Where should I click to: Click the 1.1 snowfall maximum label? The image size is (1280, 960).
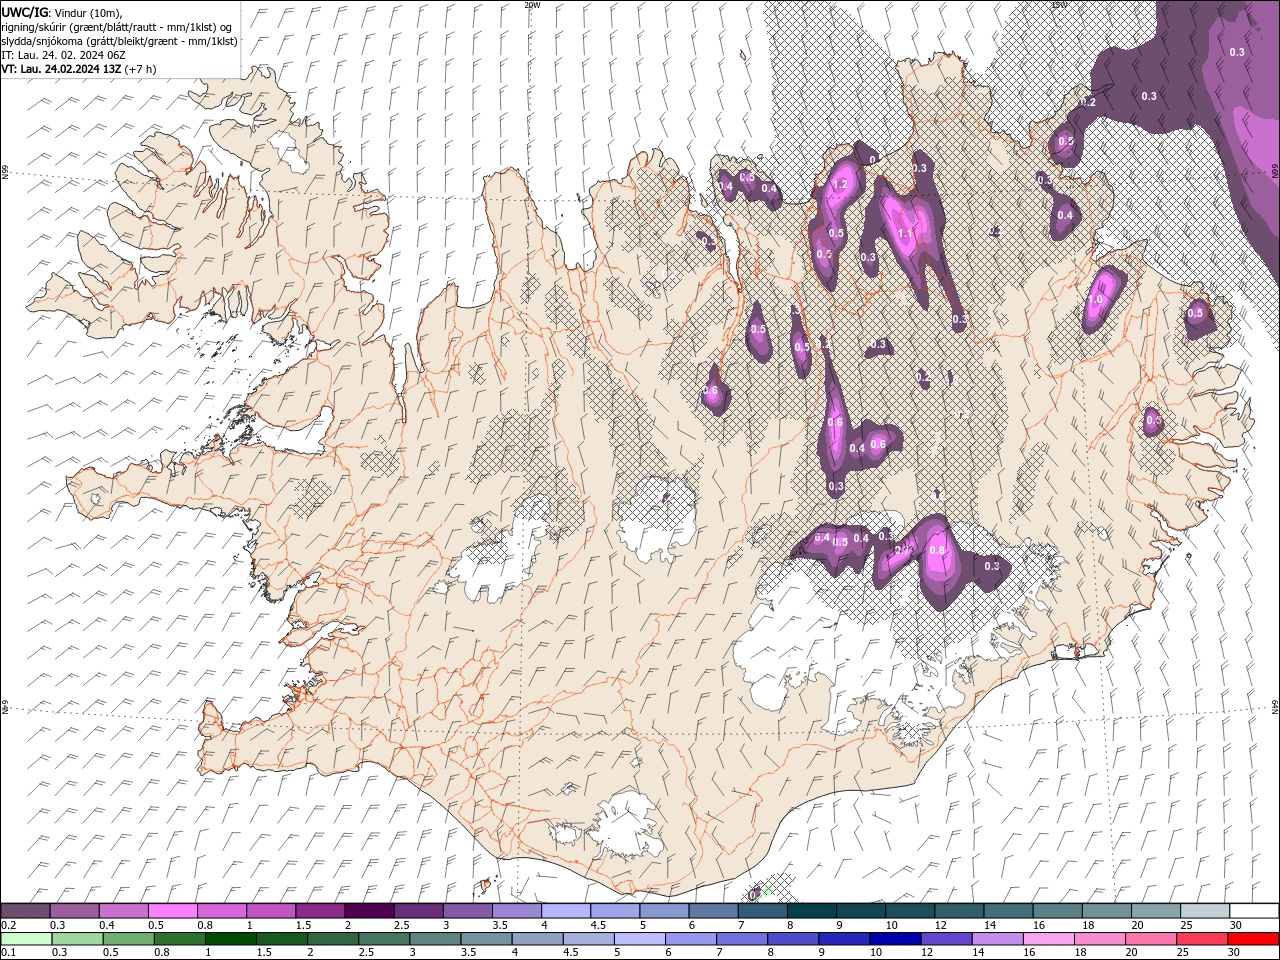click(x=906, y=234)
